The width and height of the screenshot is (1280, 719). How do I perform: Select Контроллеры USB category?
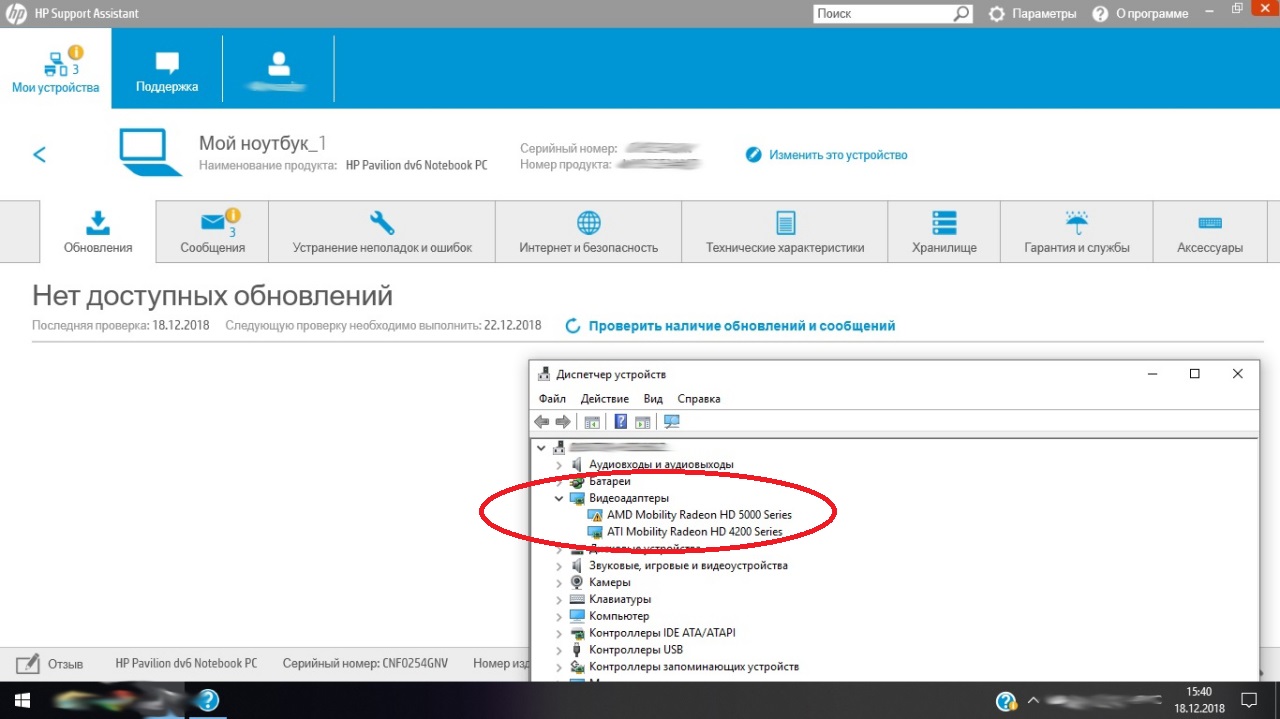click(636, 650)
